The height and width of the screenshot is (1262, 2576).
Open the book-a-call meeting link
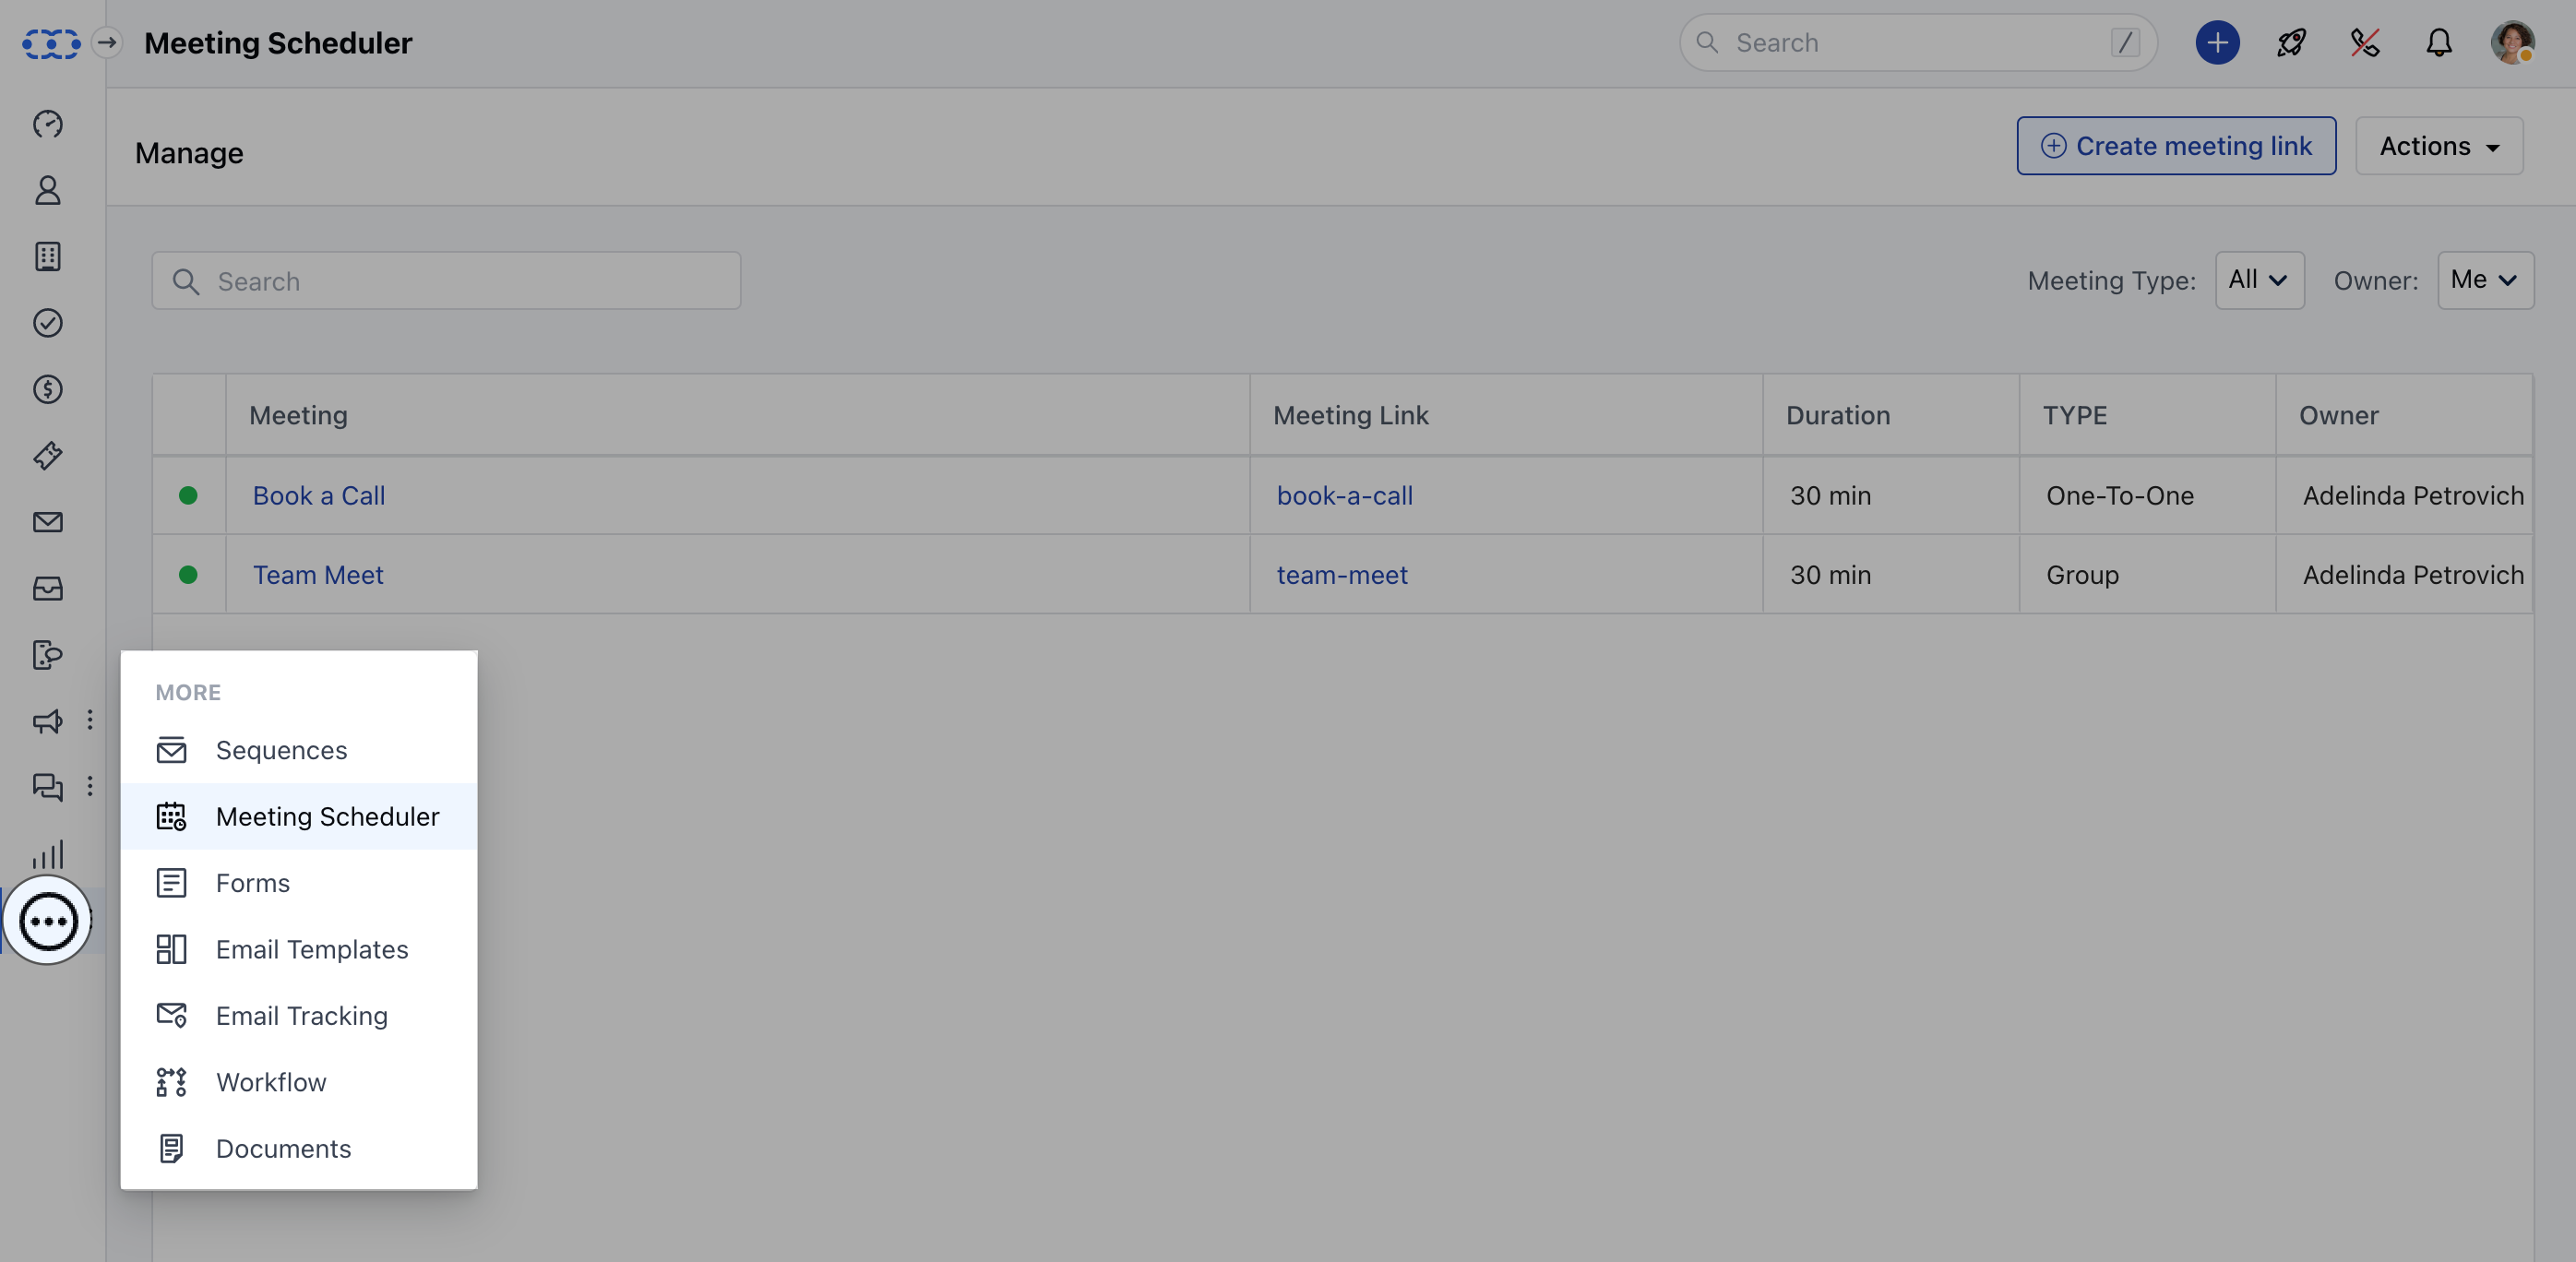point(1345,495)
